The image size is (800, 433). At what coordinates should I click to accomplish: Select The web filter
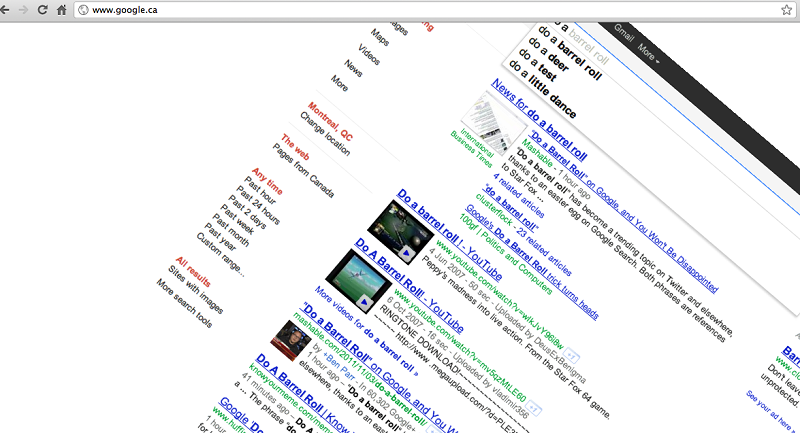click(295, 147)
